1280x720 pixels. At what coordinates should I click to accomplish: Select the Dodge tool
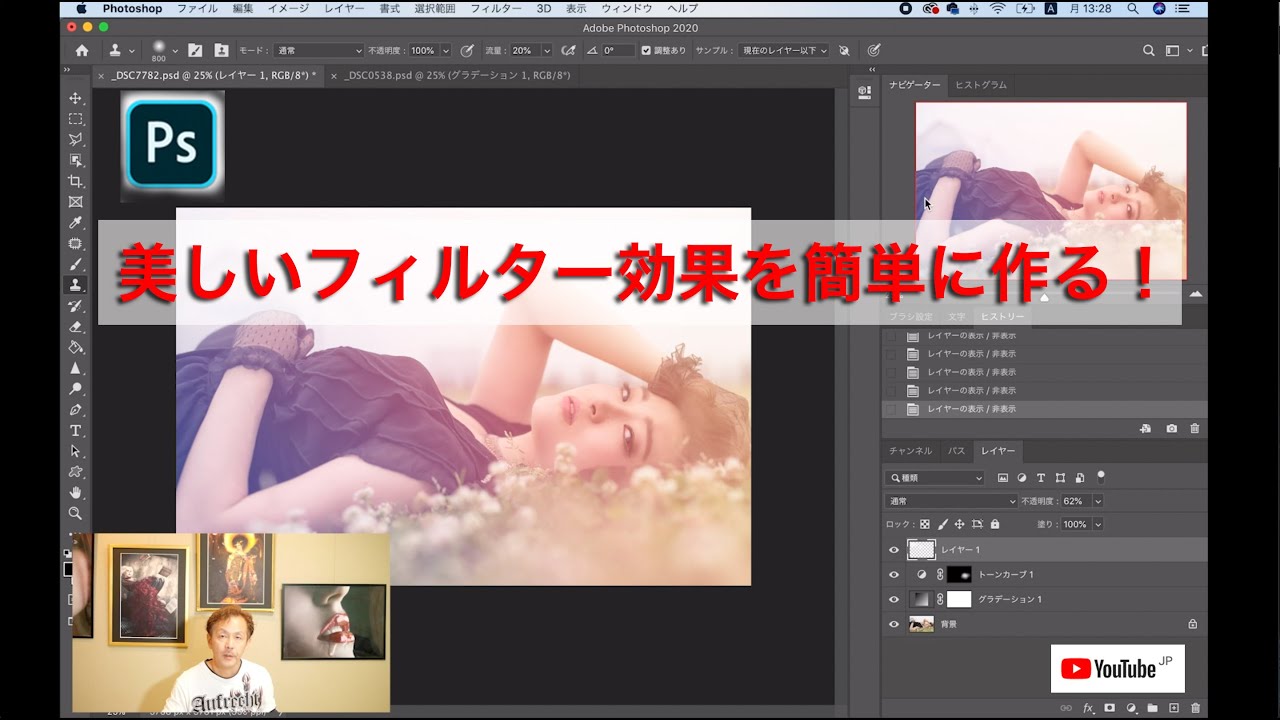click(75, 389)
